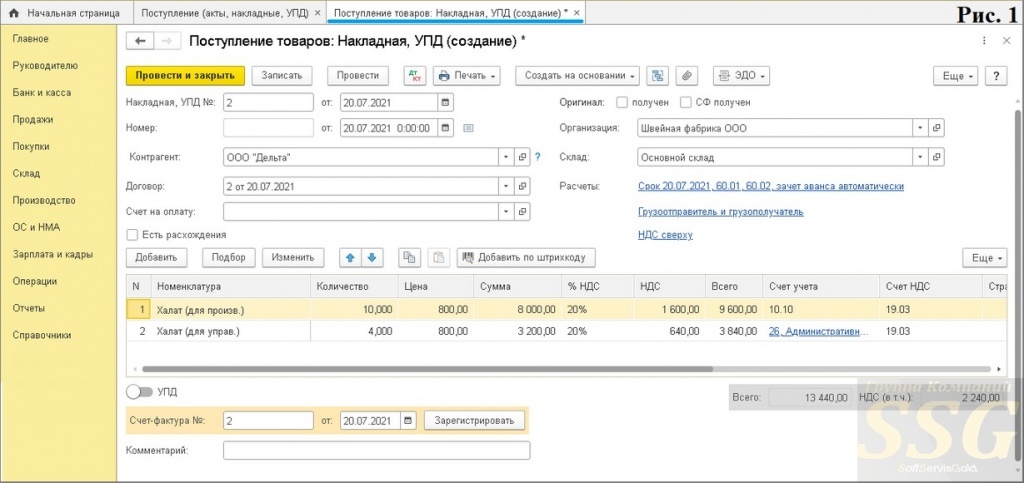Click the question mark next to Контрагент
Viewport: 1024px width, 483px height.
538,157
